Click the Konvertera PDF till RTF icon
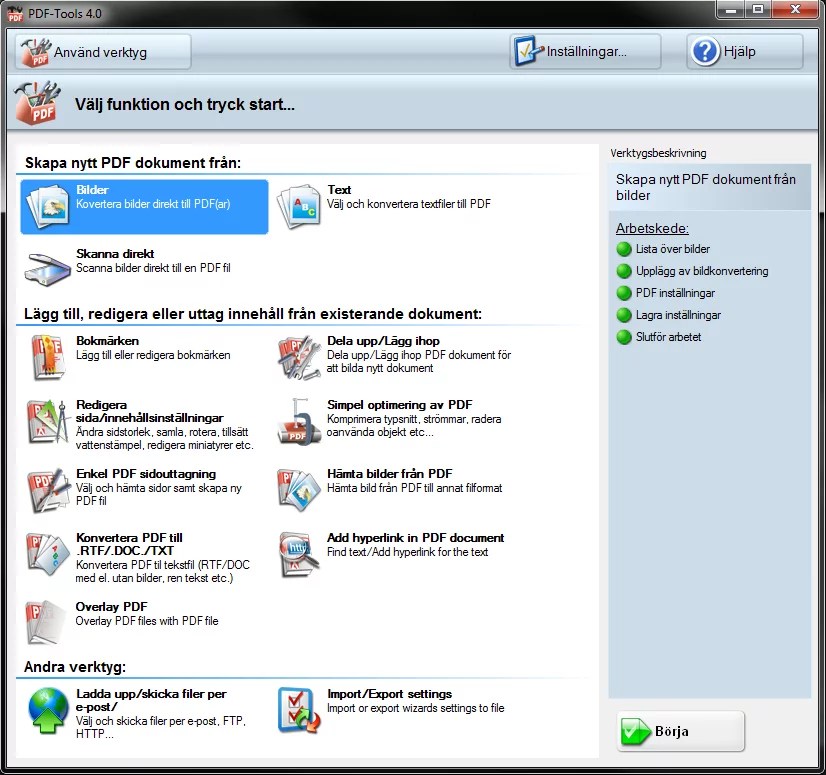 [x=48, y=554]
